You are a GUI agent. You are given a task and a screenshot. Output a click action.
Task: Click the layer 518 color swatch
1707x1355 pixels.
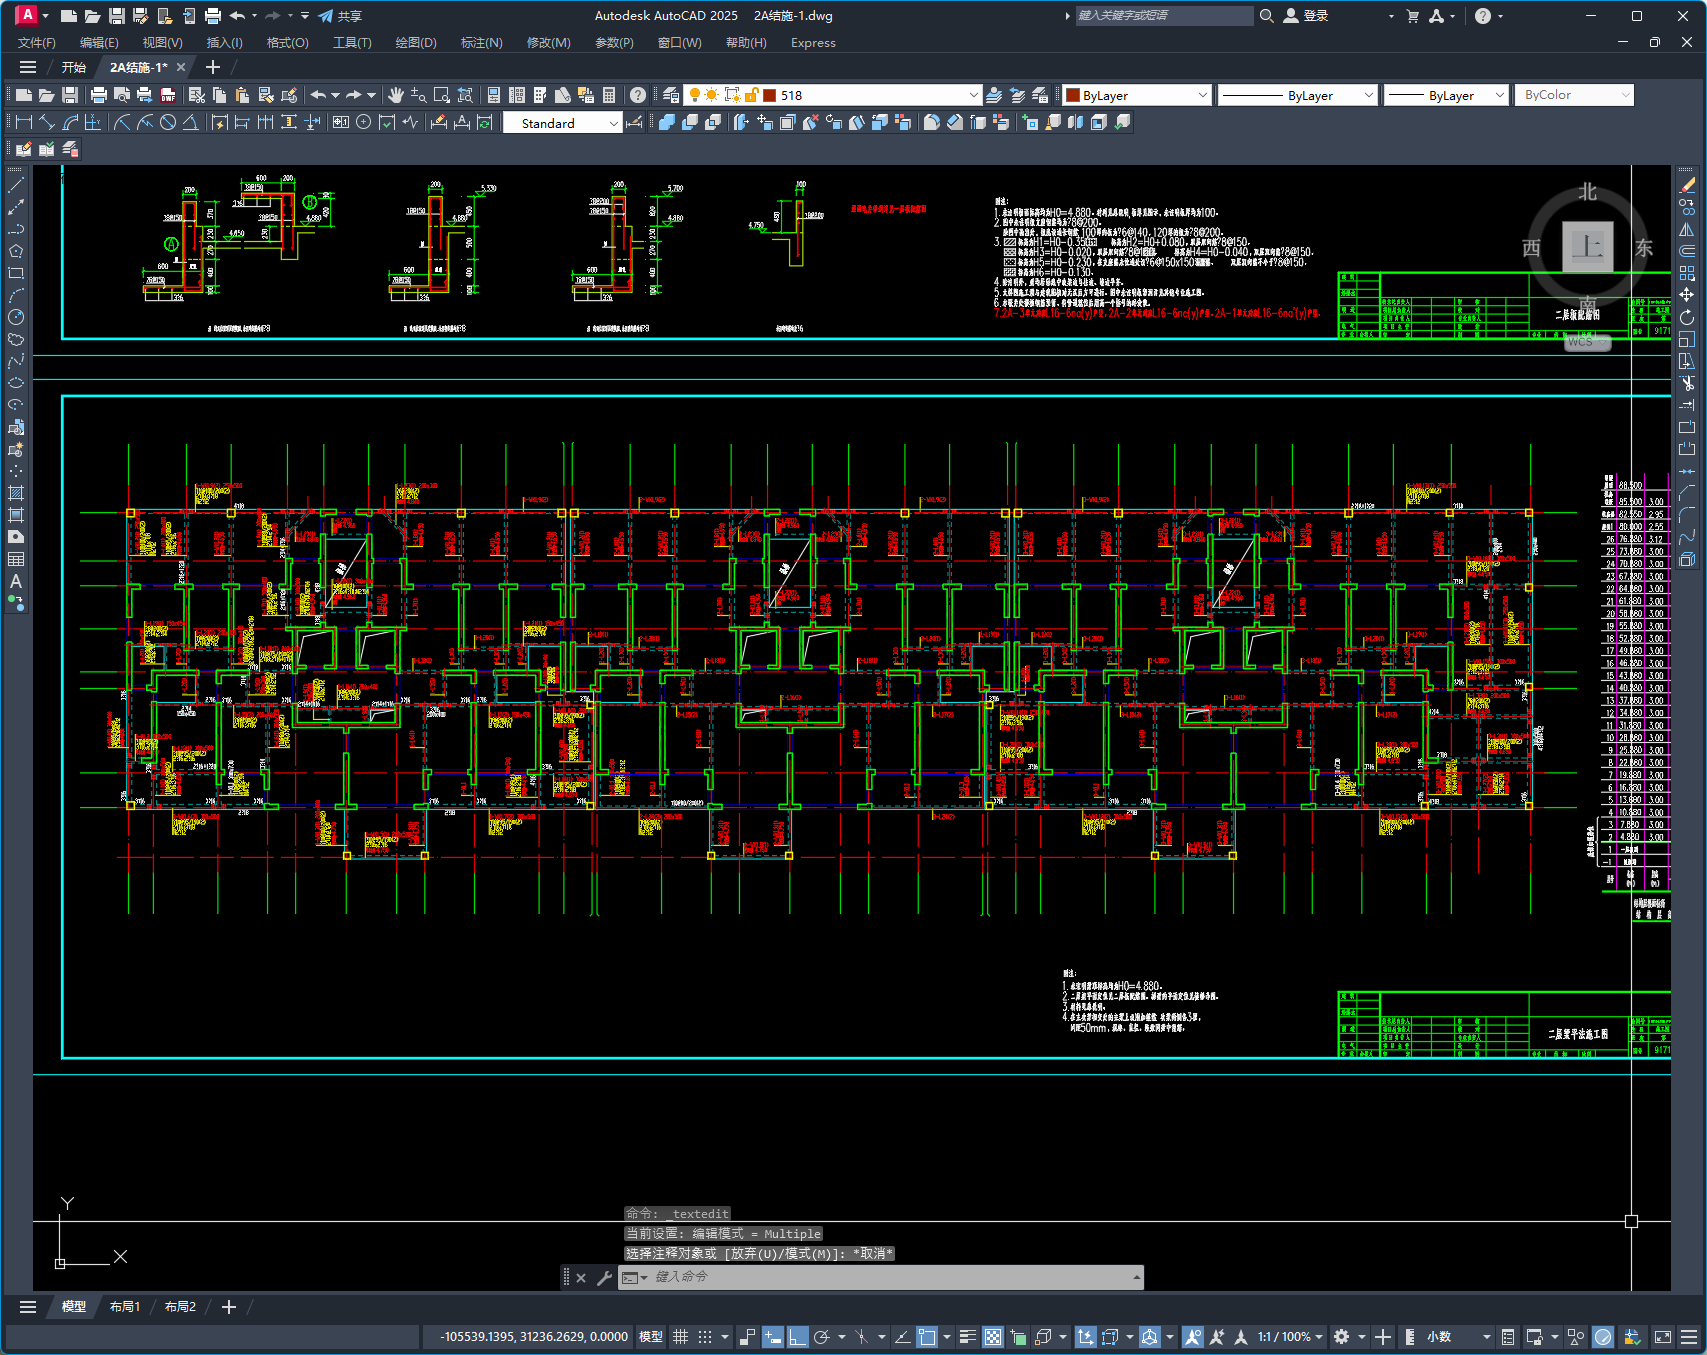(x=770, y=95)
